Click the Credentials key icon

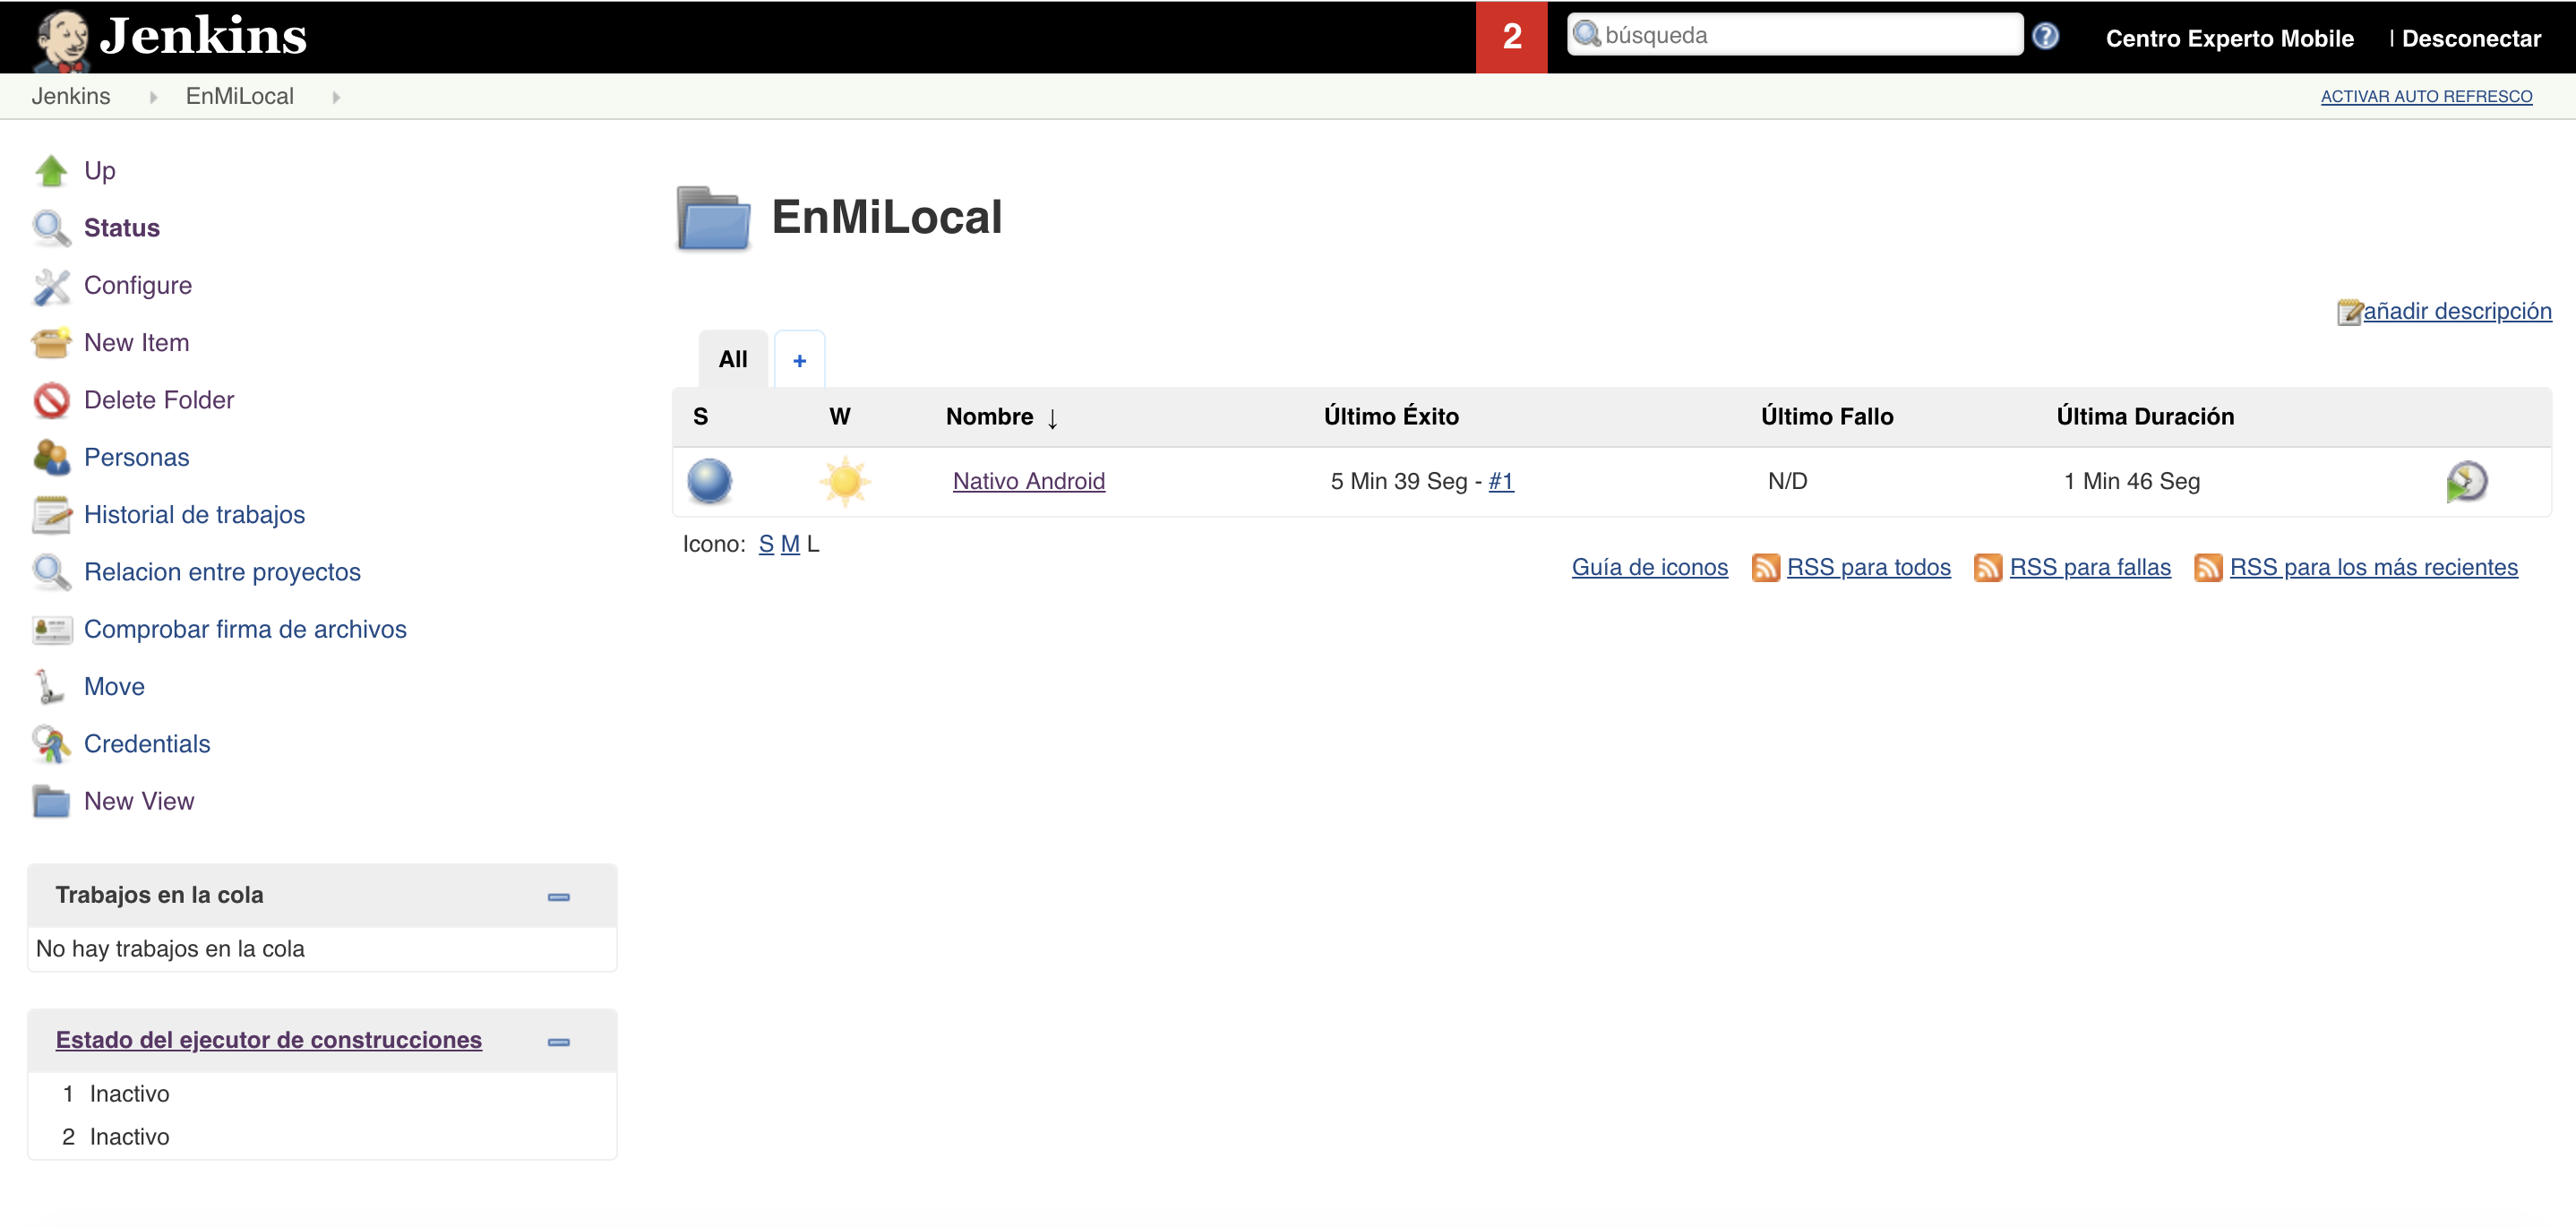point(49,744)
